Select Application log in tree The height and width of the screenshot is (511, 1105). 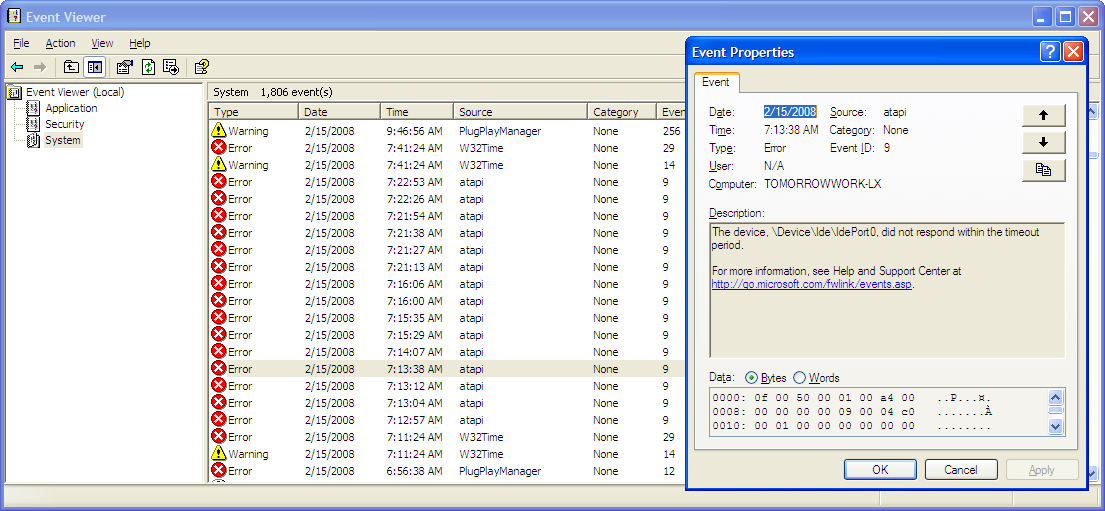click(71, 108)
